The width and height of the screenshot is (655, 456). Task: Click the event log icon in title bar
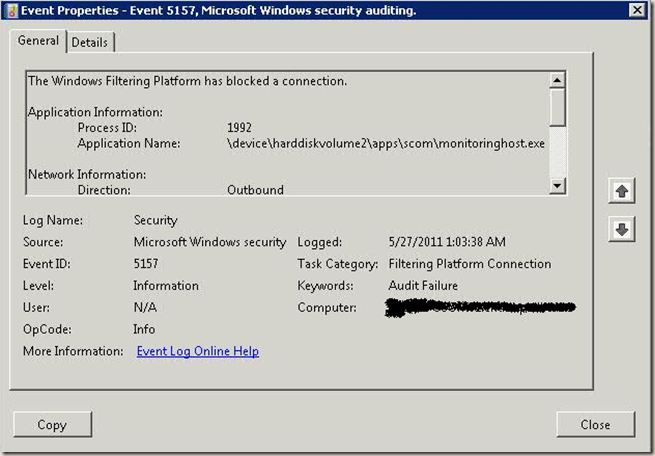tap(12, 10)
